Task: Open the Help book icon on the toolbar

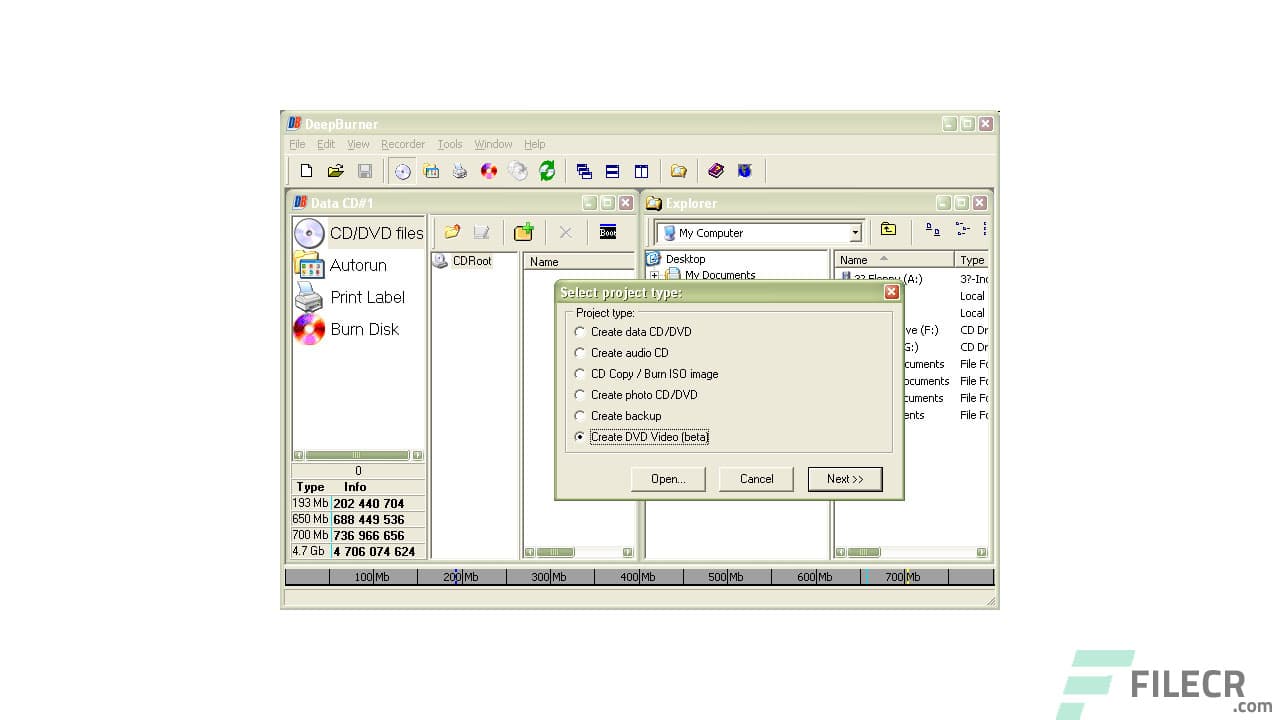Action: 716,171
